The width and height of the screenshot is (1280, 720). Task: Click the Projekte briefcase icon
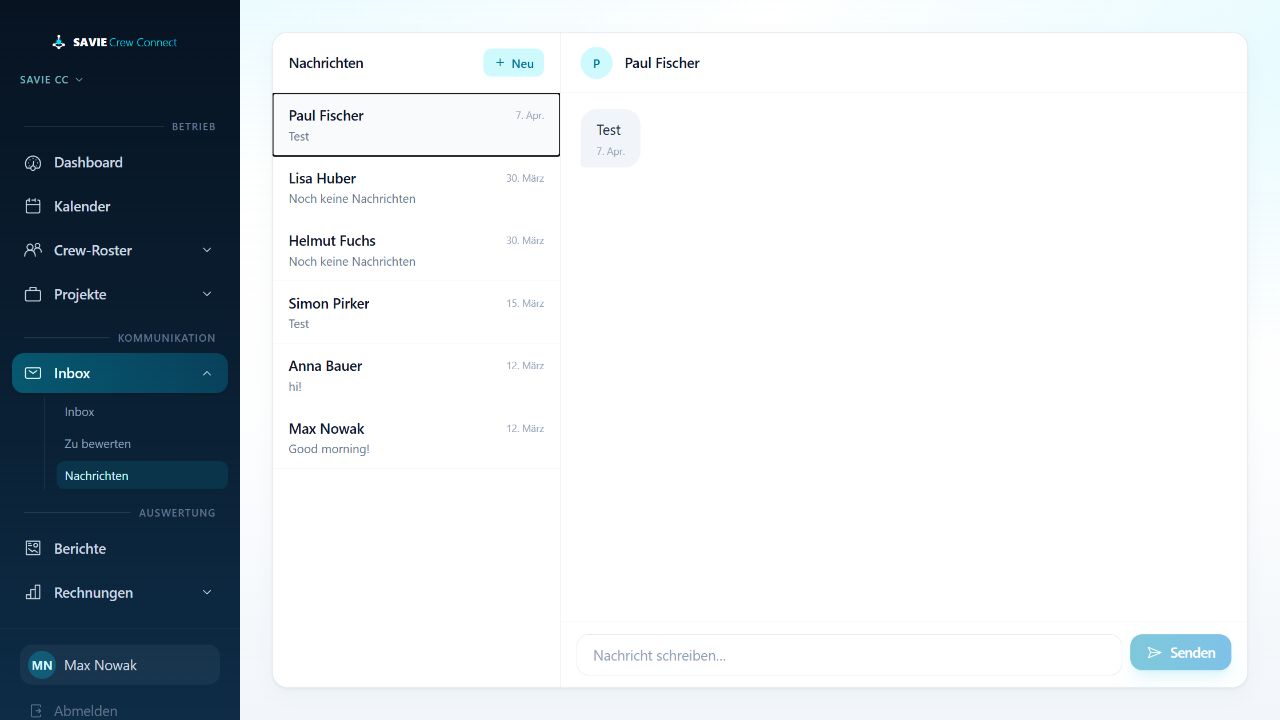pyautogui.click(x=33, y=294)
